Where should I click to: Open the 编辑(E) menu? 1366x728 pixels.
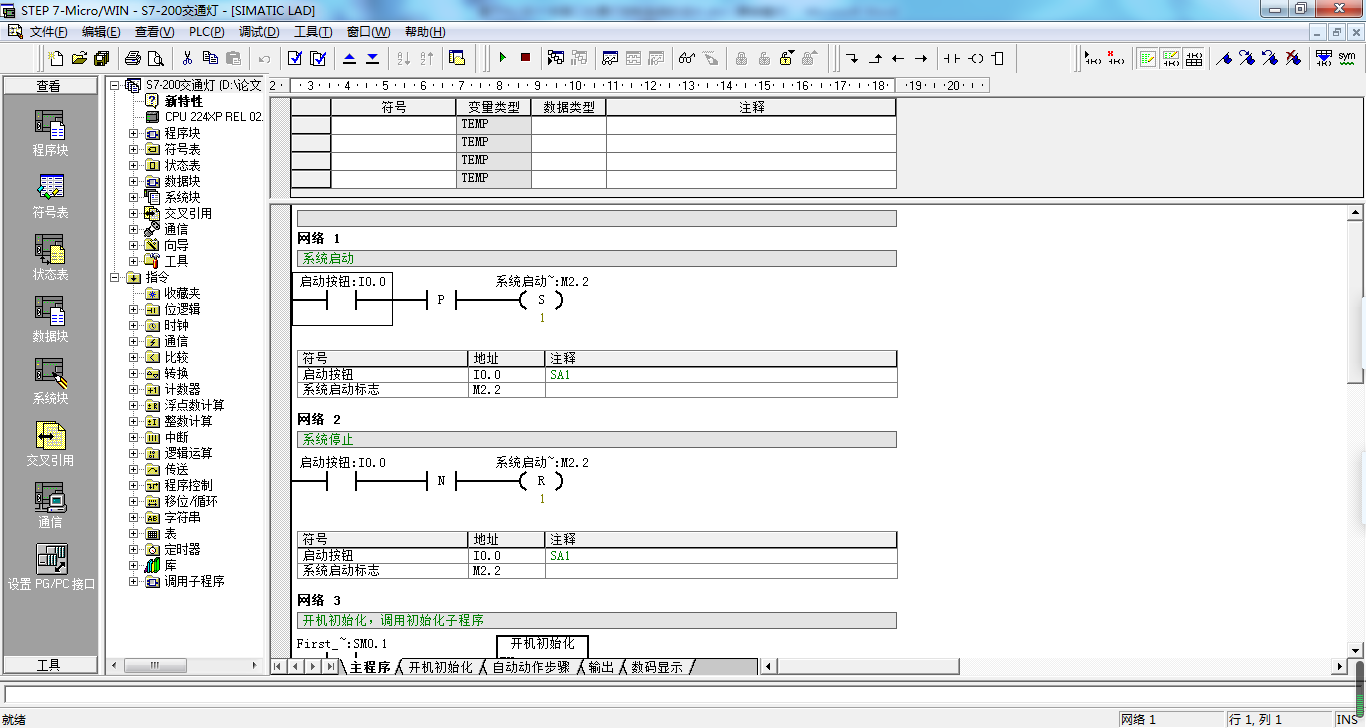click(101, 32)
